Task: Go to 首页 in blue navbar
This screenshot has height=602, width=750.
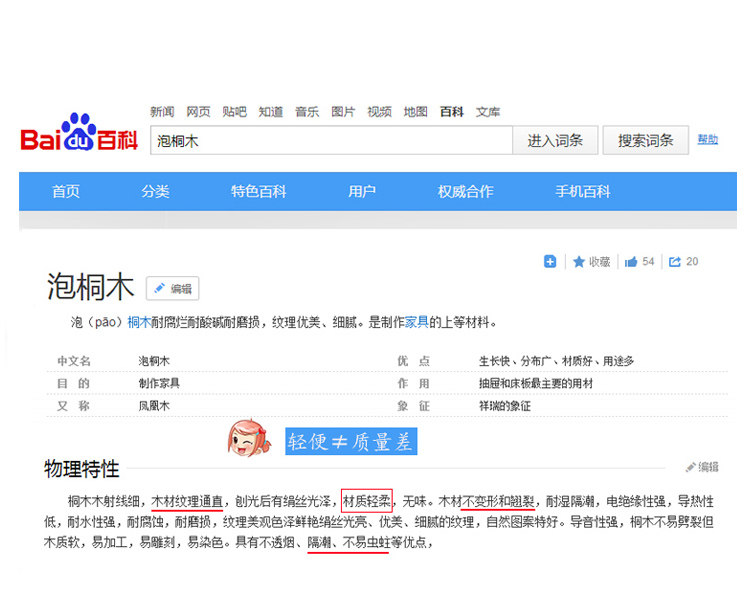Action: coord(66,191)
